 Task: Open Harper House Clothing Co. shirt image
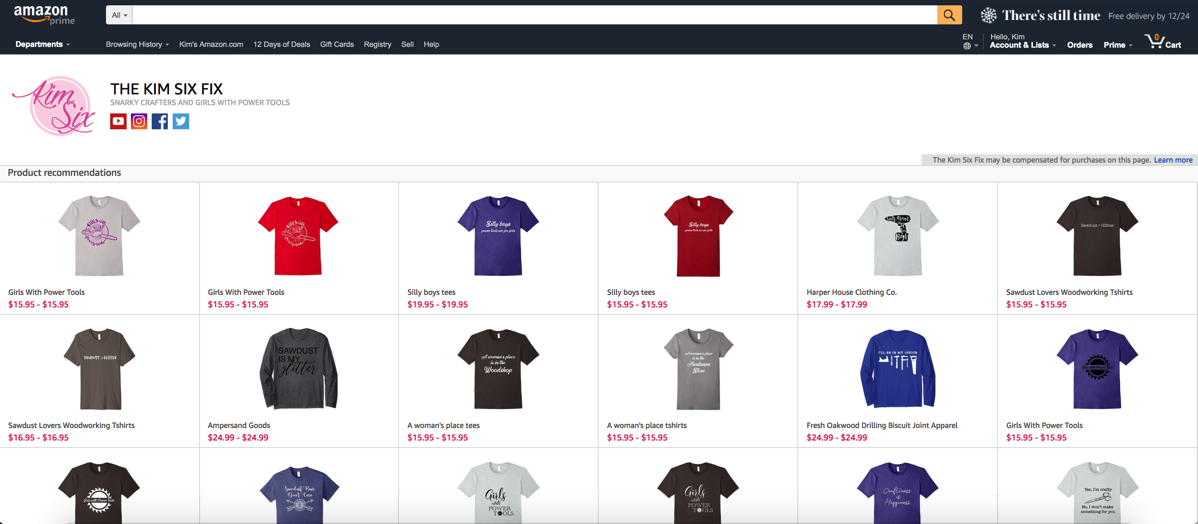pyautogui.click(x=897, y=235)
